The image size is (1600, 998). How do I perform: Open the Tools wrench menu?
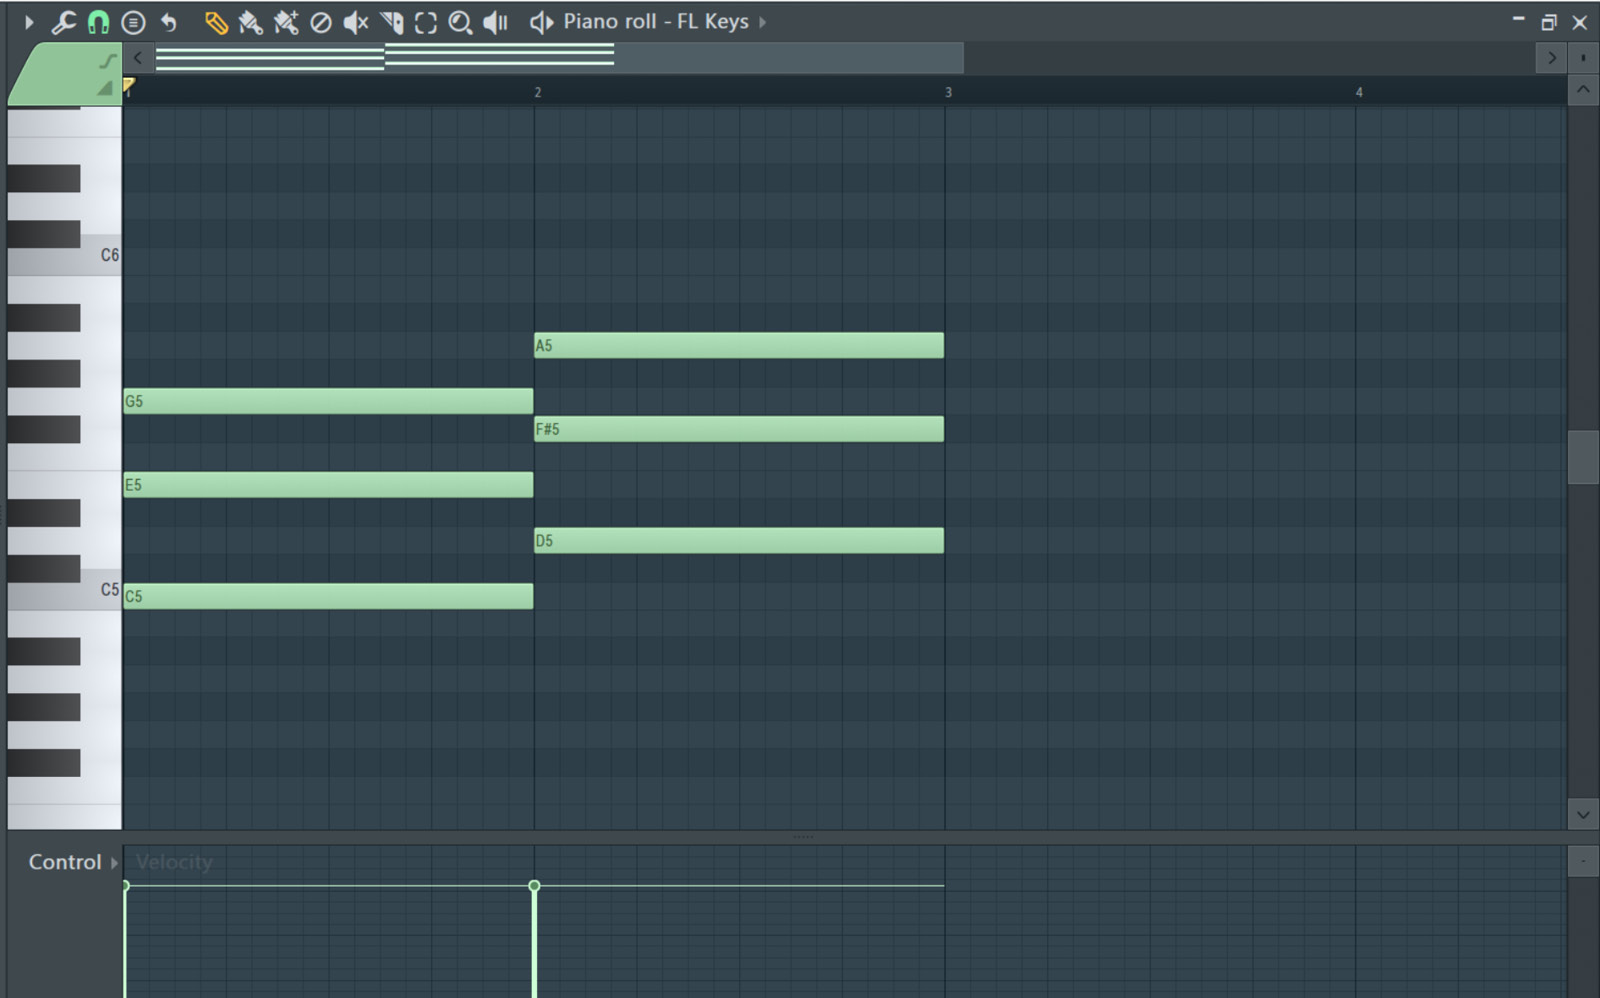[63, 22]
